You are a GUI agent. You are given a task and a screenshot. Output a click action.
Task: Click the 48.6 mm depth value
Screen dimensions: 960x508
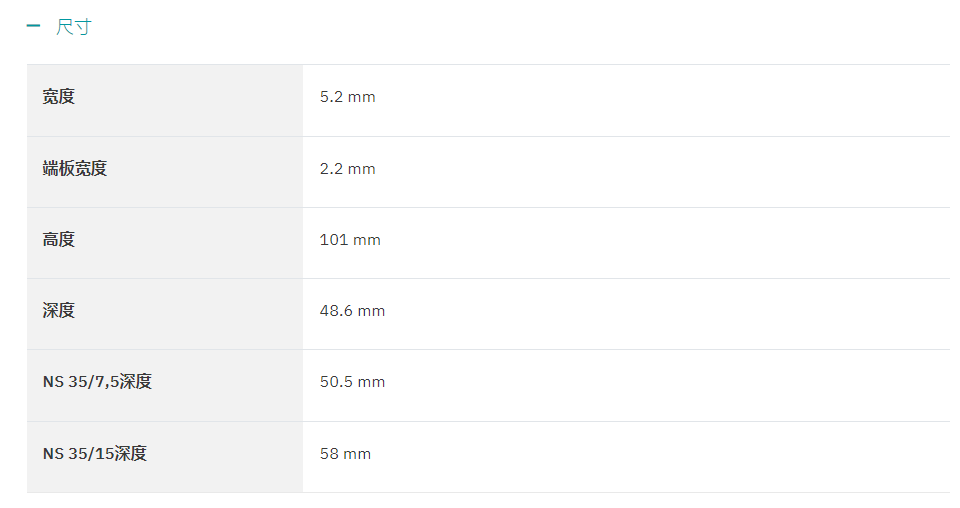(352, 311)
